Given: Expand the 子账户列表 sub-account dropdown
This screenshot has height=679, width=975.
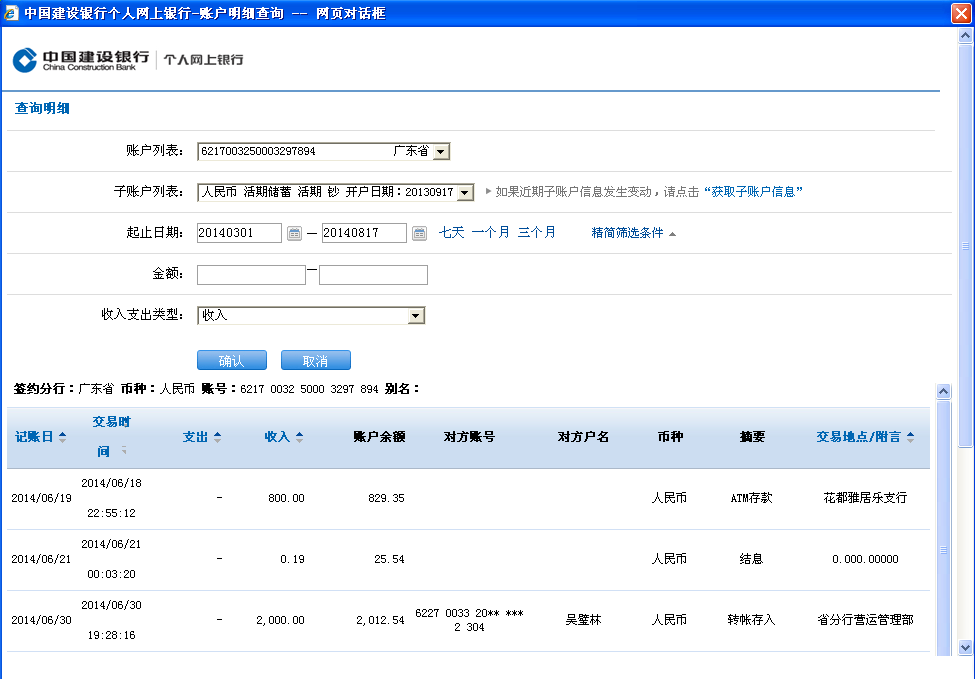Looking at the screenshot, I should point(465,192).
